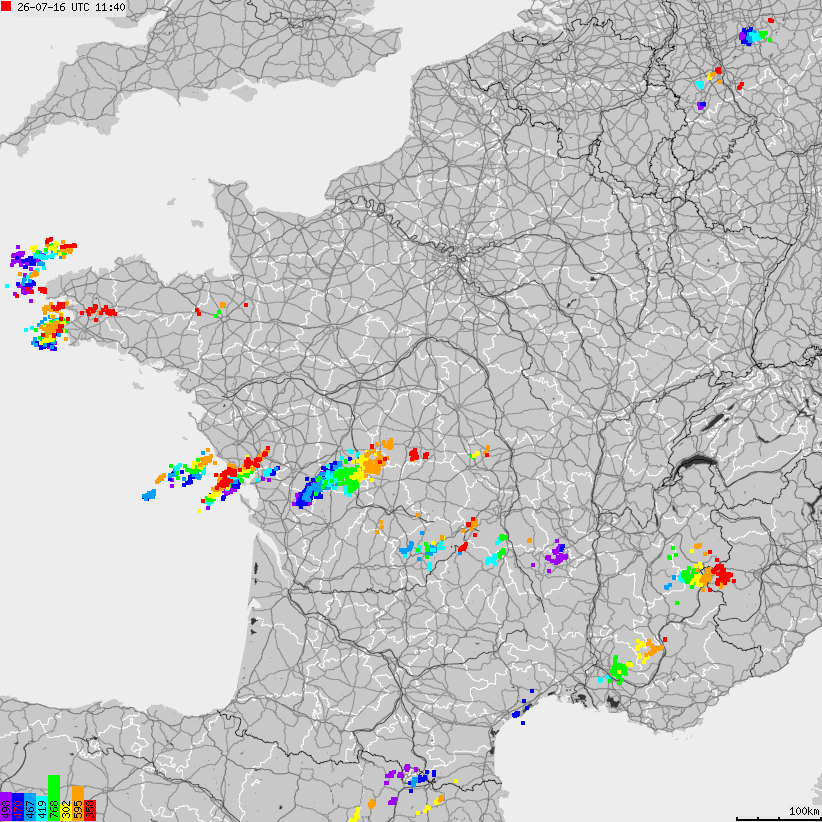The image size is (822, 822).
Task: Click the timestamp text 26-07-16 UTC 11:40
Action: click(71, 7)
